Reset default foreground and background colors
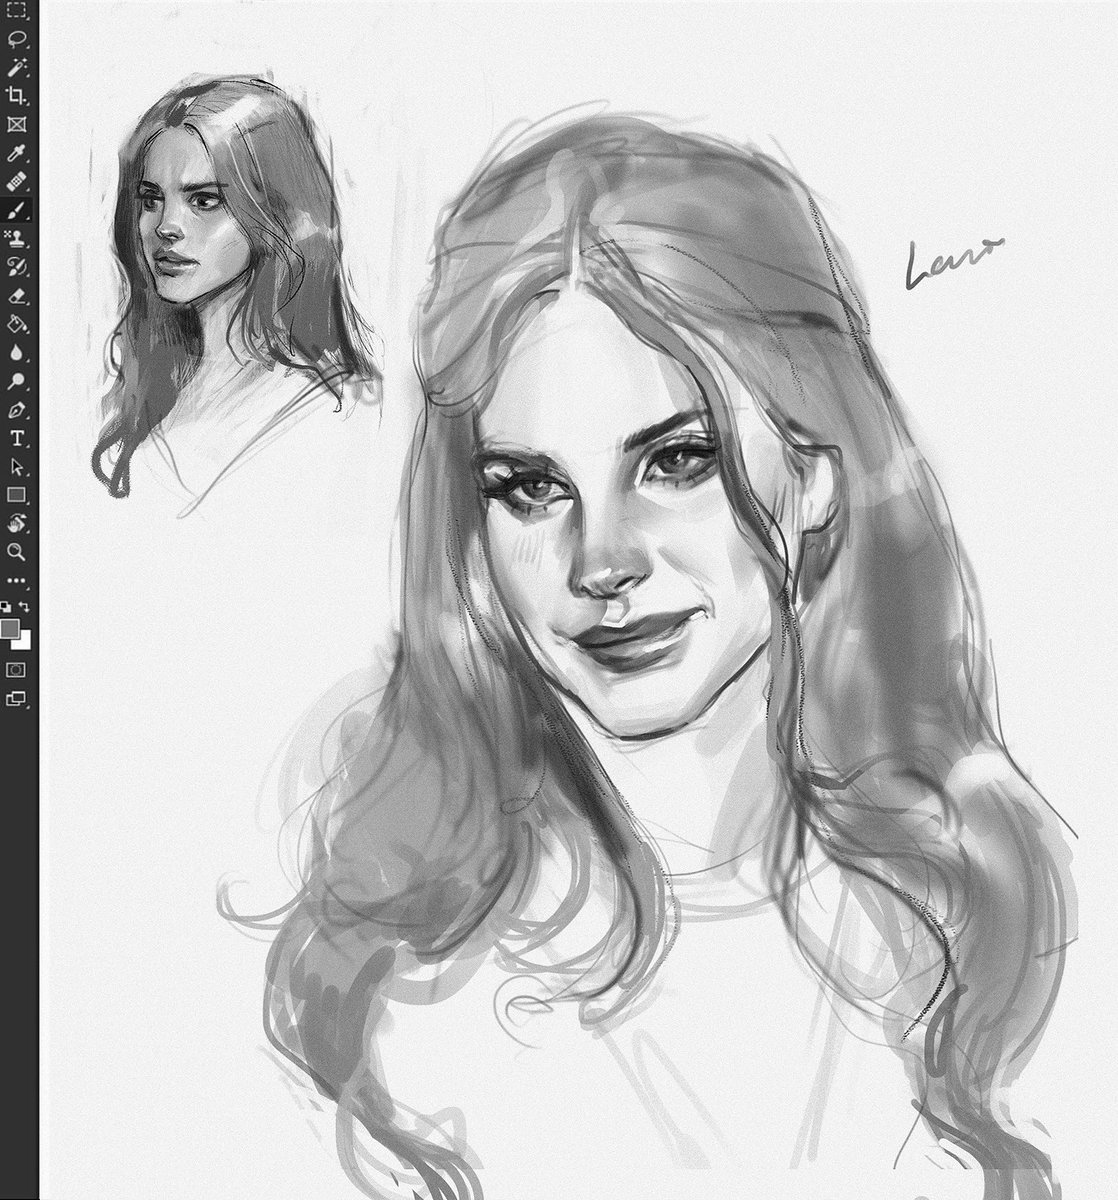 point(7,607)
